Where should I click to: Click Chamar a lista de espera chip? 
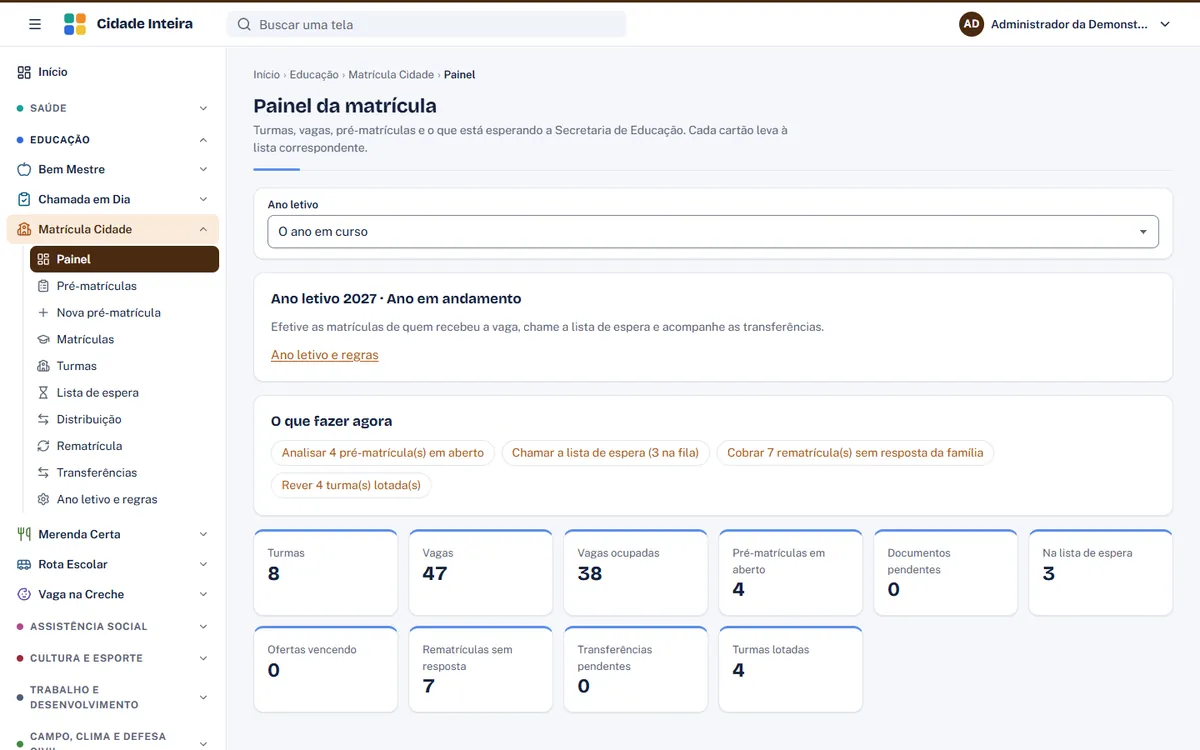606,453
